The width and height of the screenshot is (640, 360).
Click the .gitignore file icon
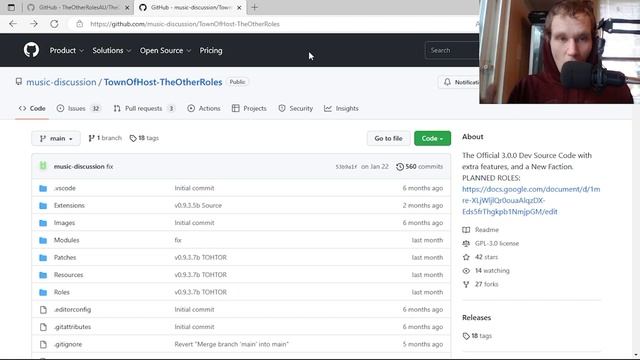43,344
